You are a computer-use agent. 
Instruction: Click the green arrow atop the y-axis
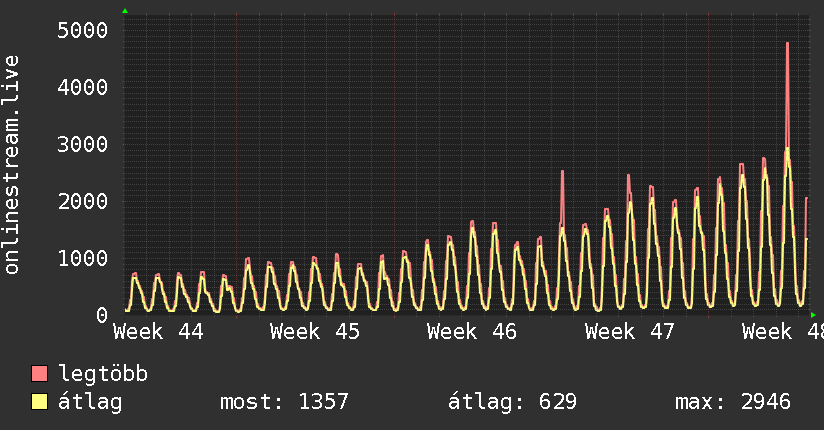(125, 11)
